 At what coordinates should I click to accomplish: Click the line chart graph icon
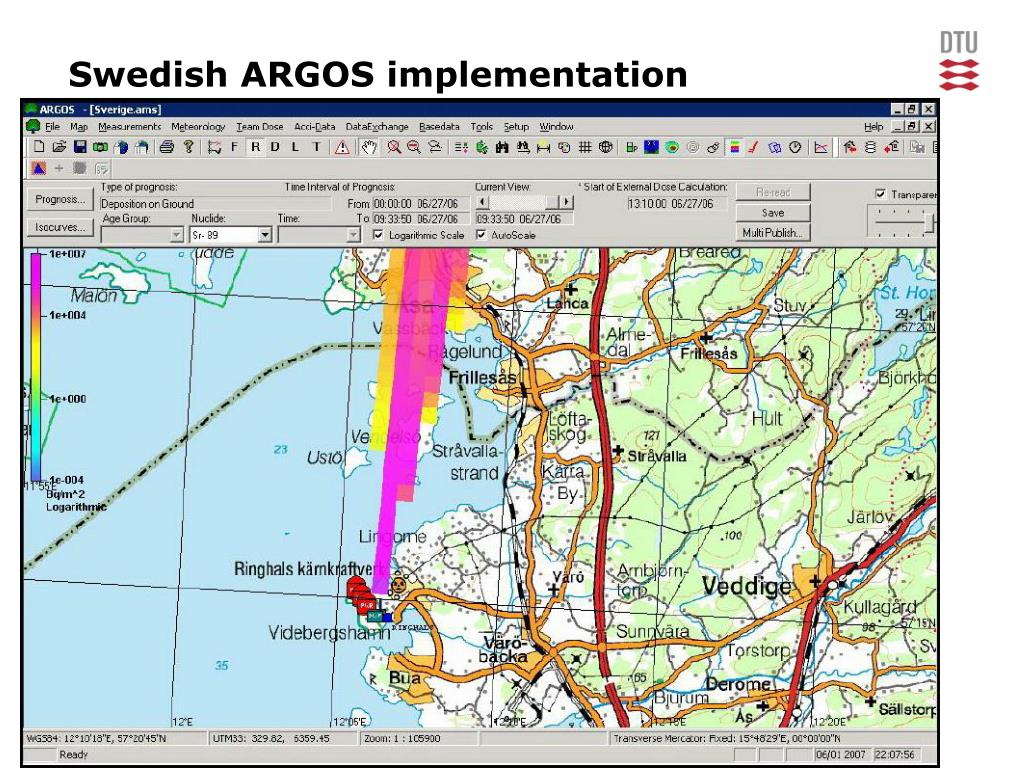pos(821,148)
